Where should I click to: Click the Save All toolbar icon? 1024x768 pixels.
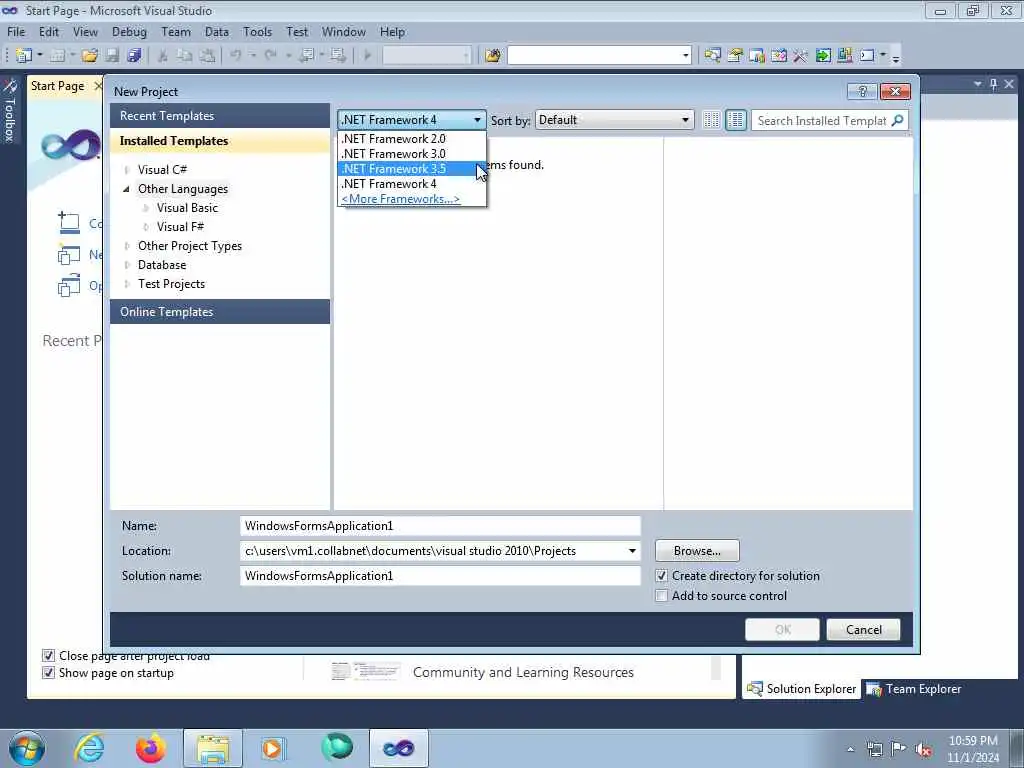click(135, 56)
